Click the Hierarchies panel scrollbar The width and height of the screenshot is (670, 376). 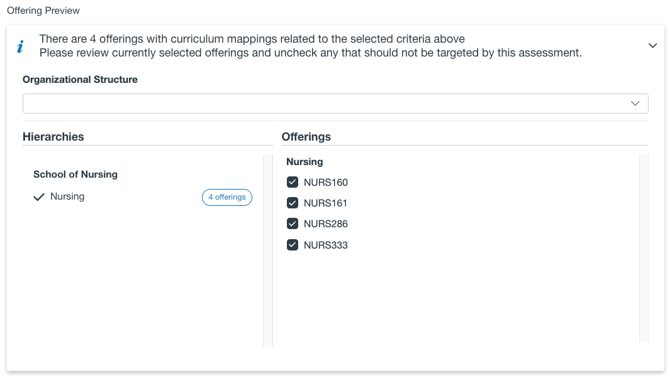tap(268, 250)
